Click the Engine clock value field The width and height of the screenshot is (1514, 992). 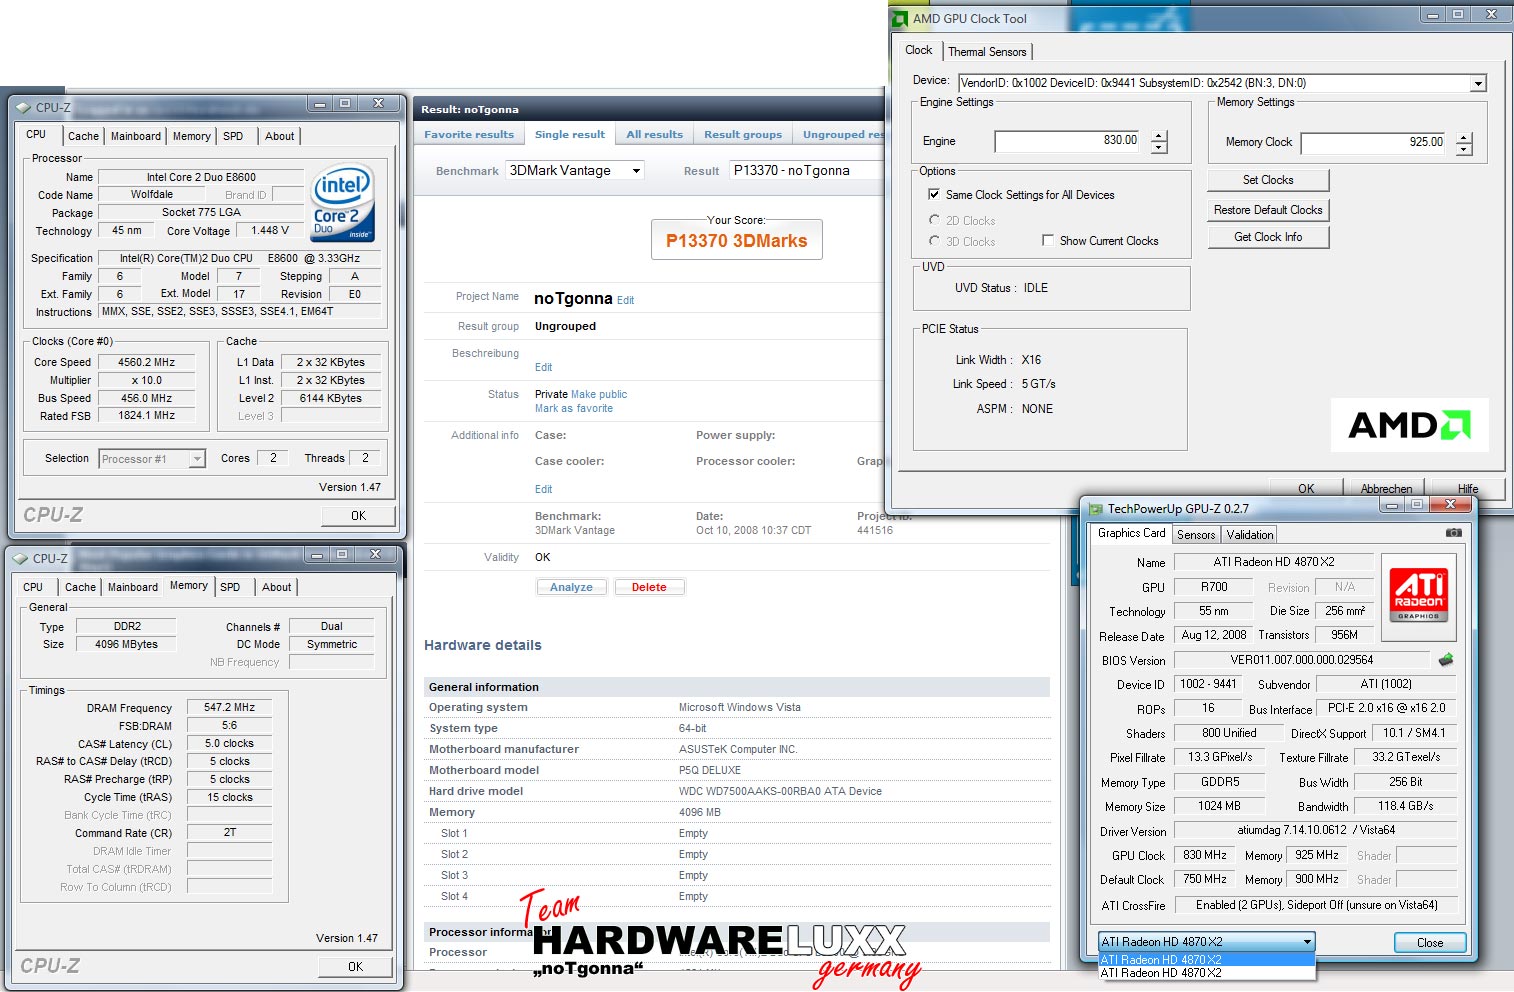point(1068,141)
